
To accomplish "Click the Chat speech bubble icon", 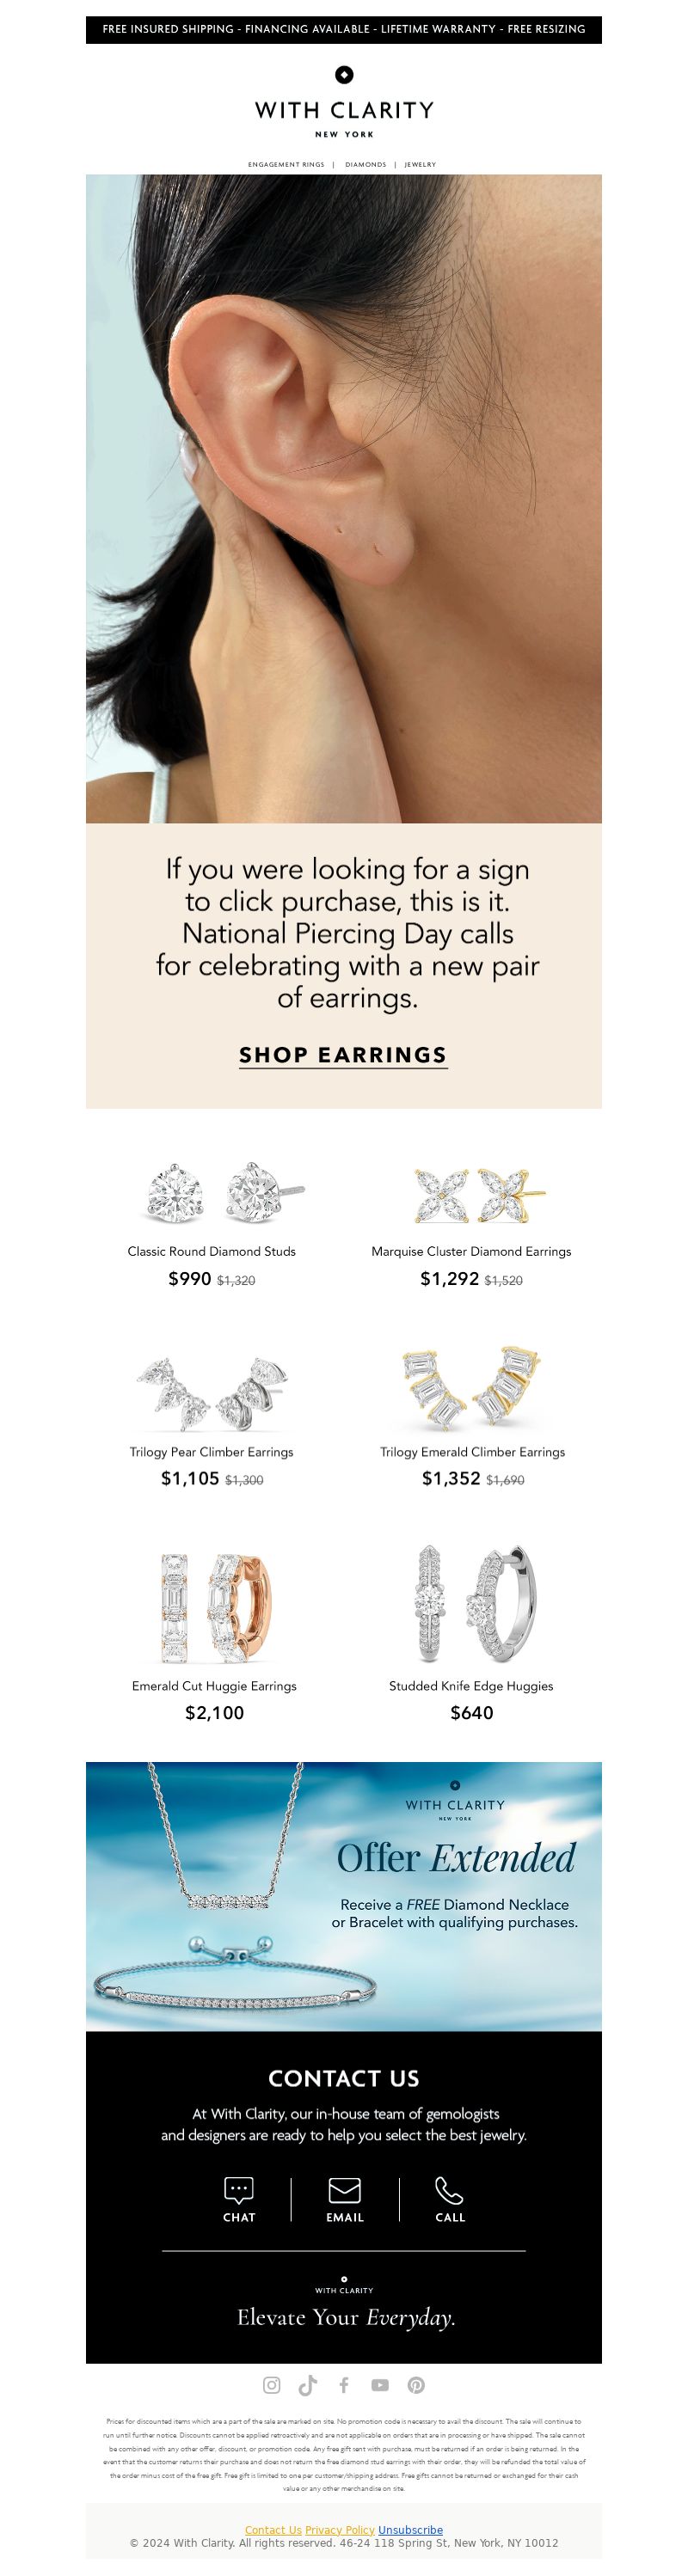I will coord(239,2190).
